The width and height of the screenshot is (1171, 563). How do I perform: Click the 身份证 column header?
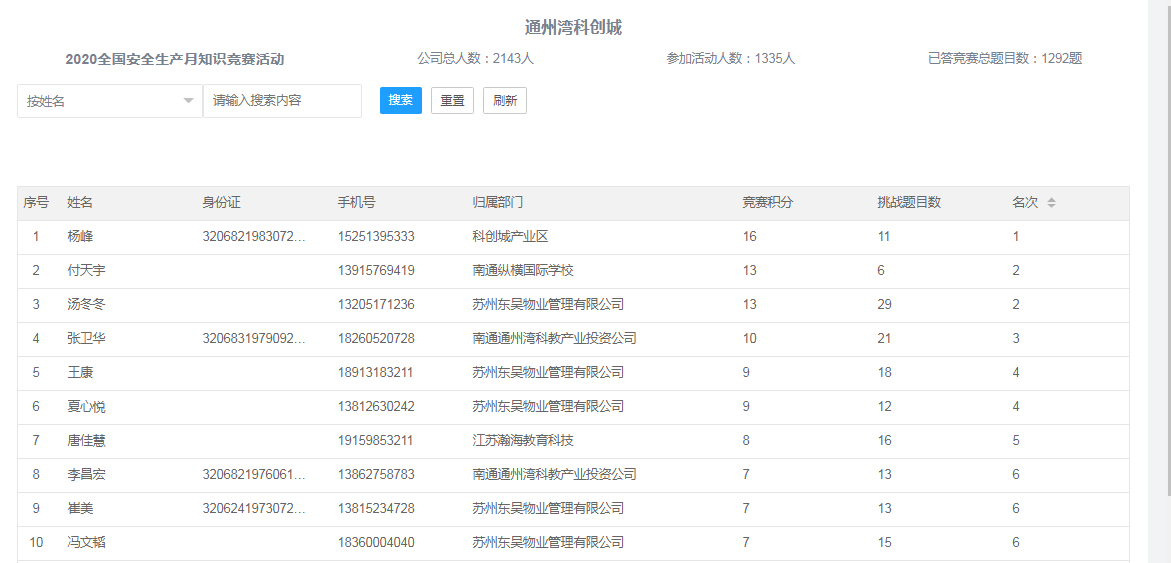coord(222,203)
